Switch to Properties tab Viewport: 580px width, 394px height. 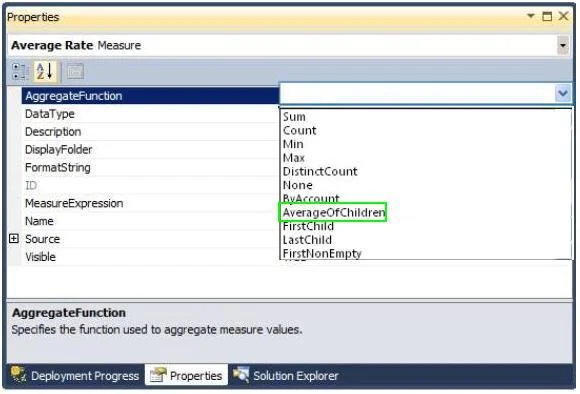point(186,375)
